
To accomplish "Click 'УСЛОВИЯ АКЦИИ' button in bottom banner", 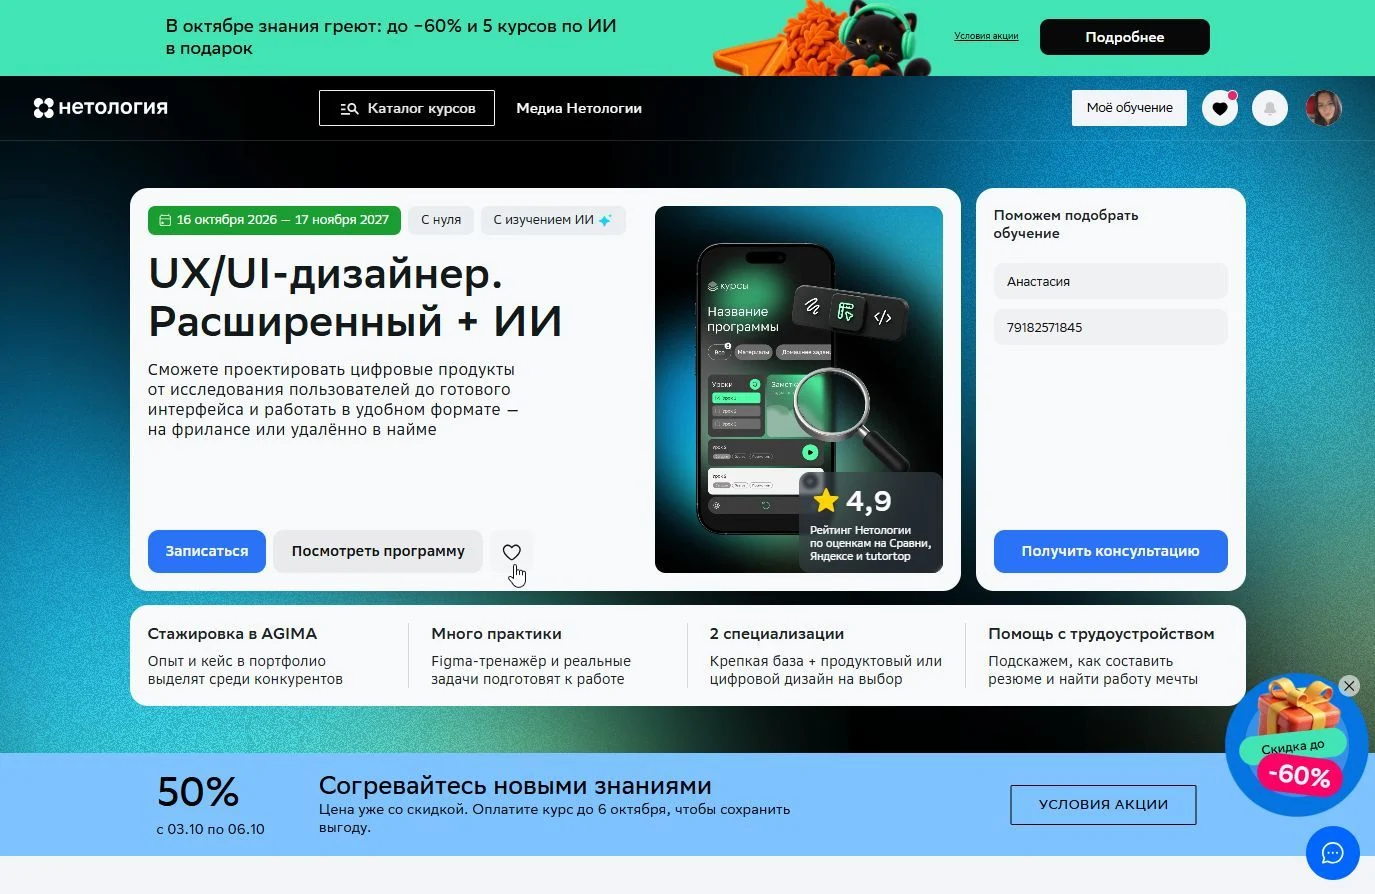I will [1103, 804].
